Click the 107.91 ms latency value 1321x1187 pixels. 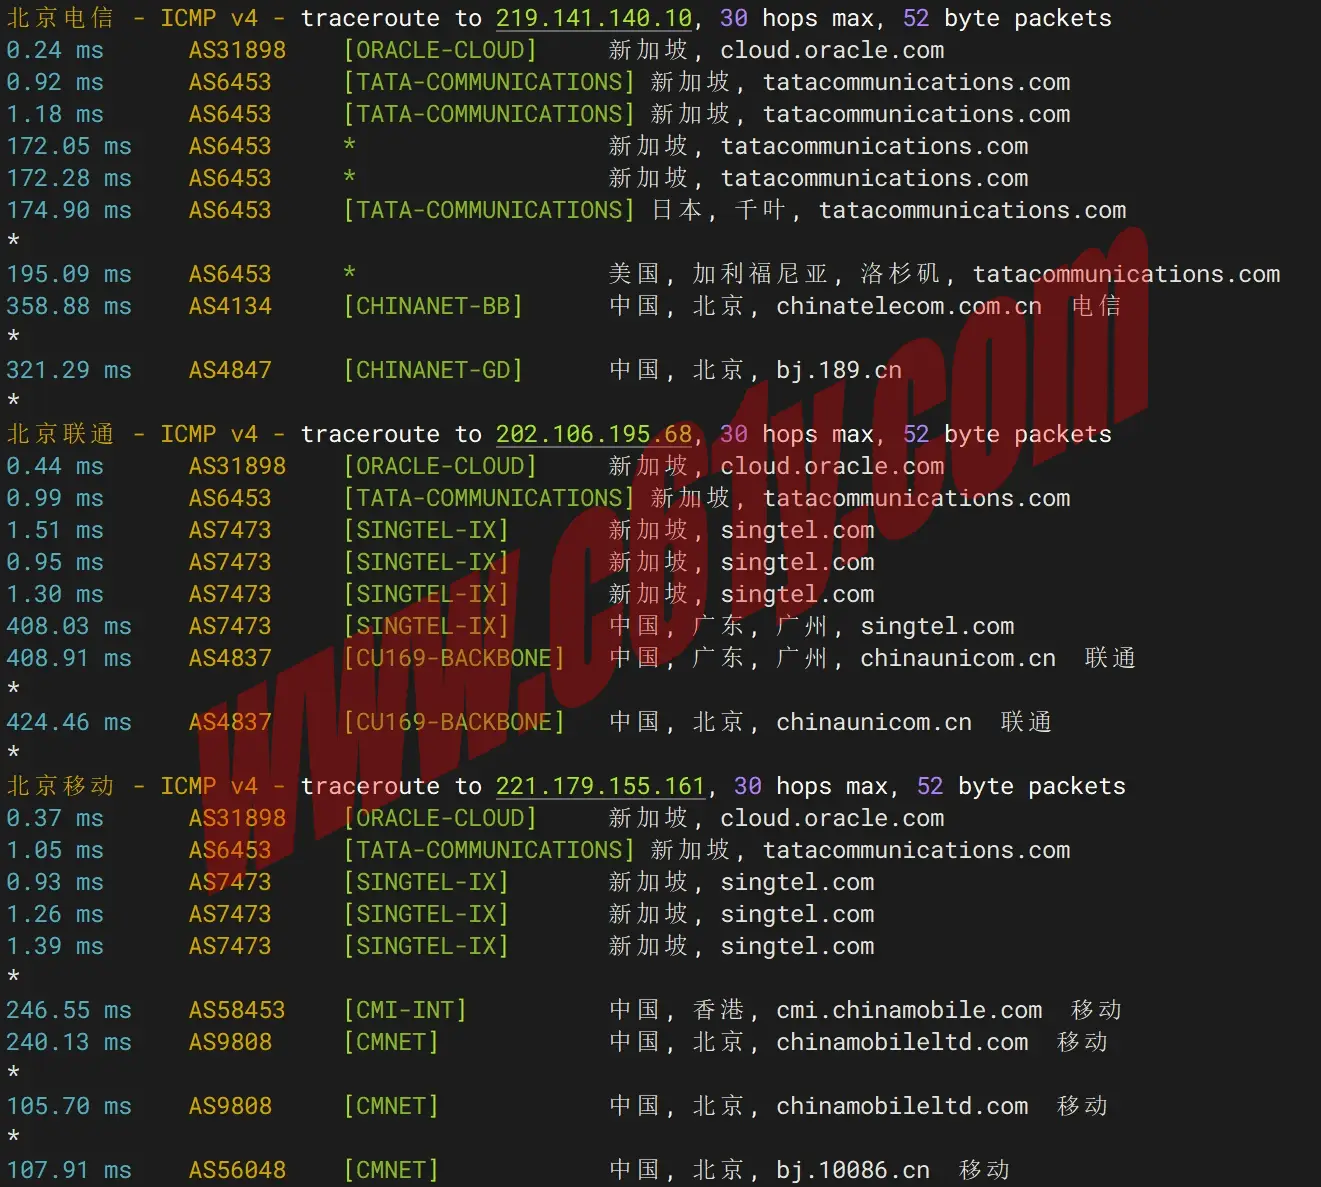[x=69, y=1170]
